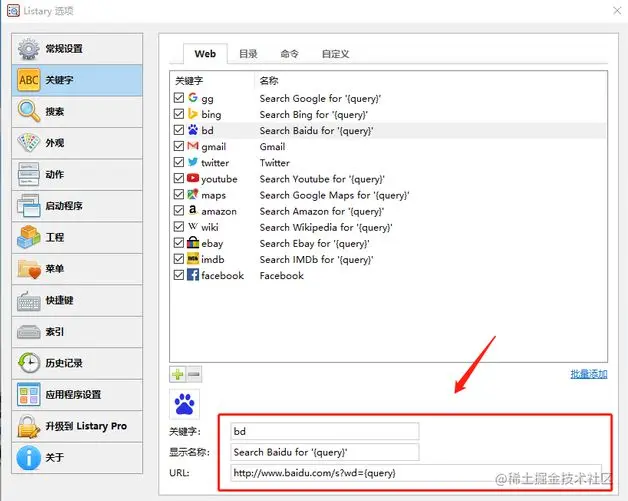
Task: Select 'Search Youtube for {query}' row text
Action: point(322,179)
